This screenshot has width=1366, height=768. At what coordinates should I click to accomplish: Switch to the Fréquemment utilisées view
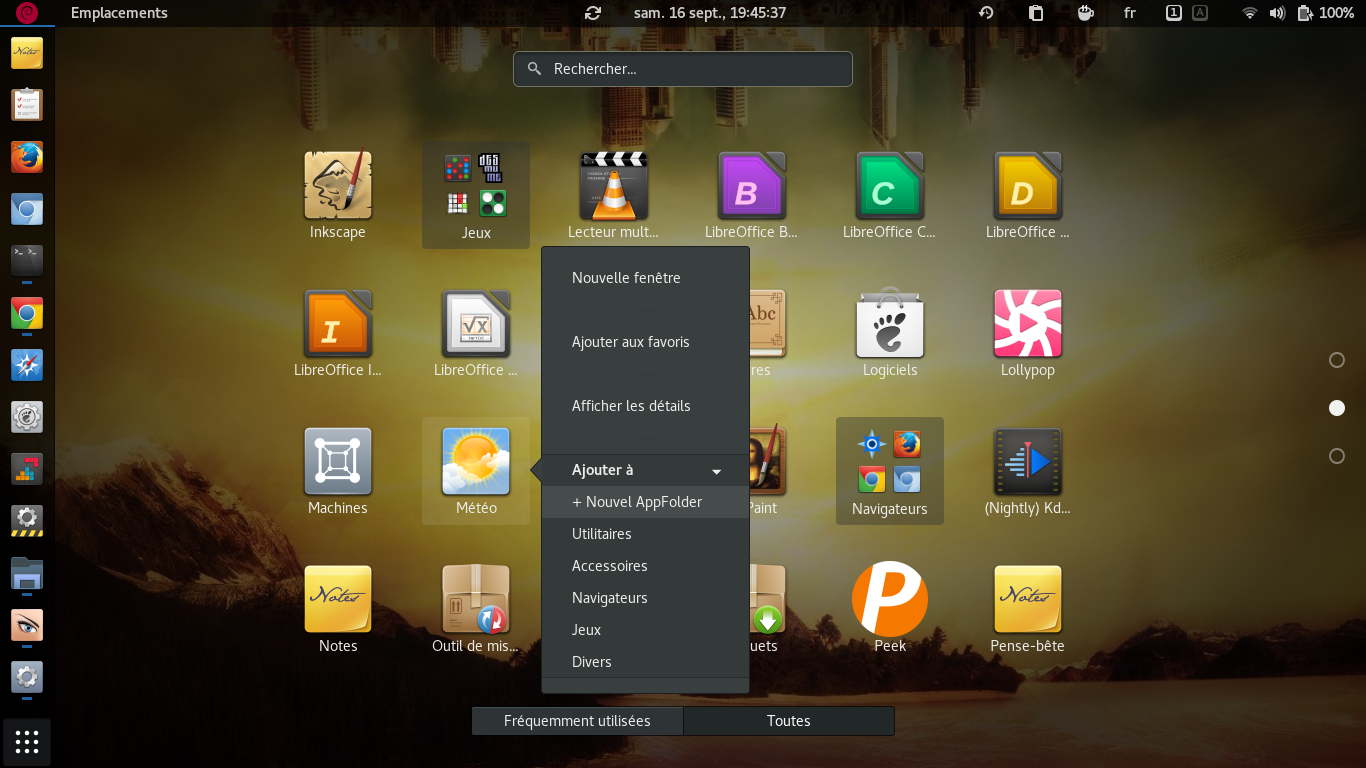coord(577,721)
